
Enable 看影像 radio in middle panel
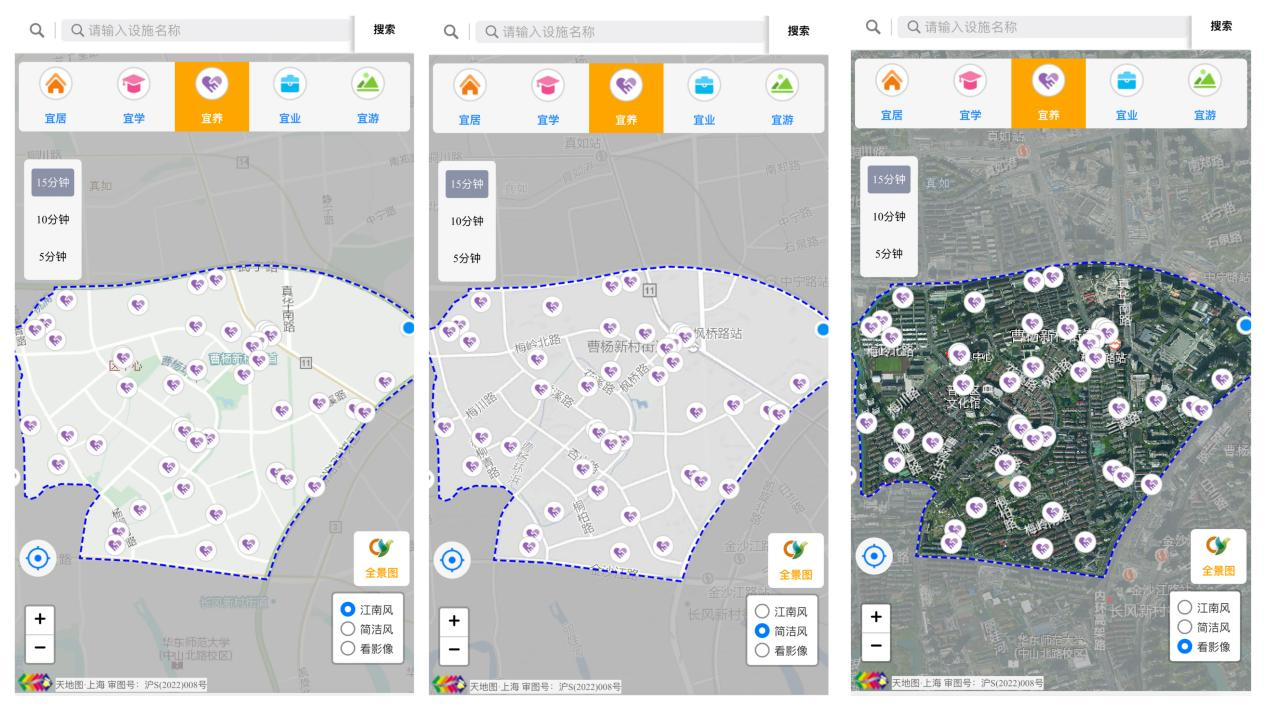point(762,650)
